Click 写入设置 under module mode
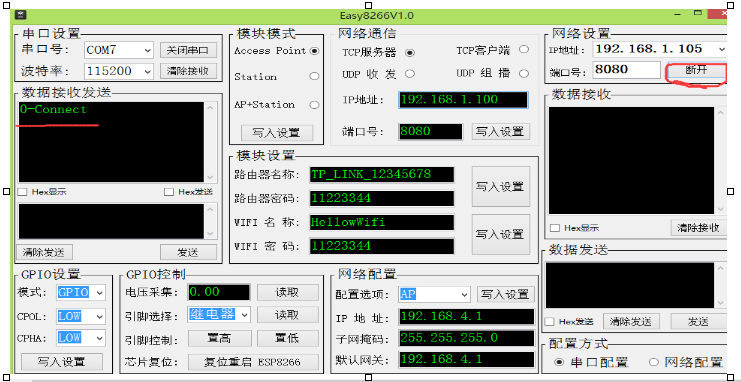The image size is (741, 382). click(x=276, y=133)
